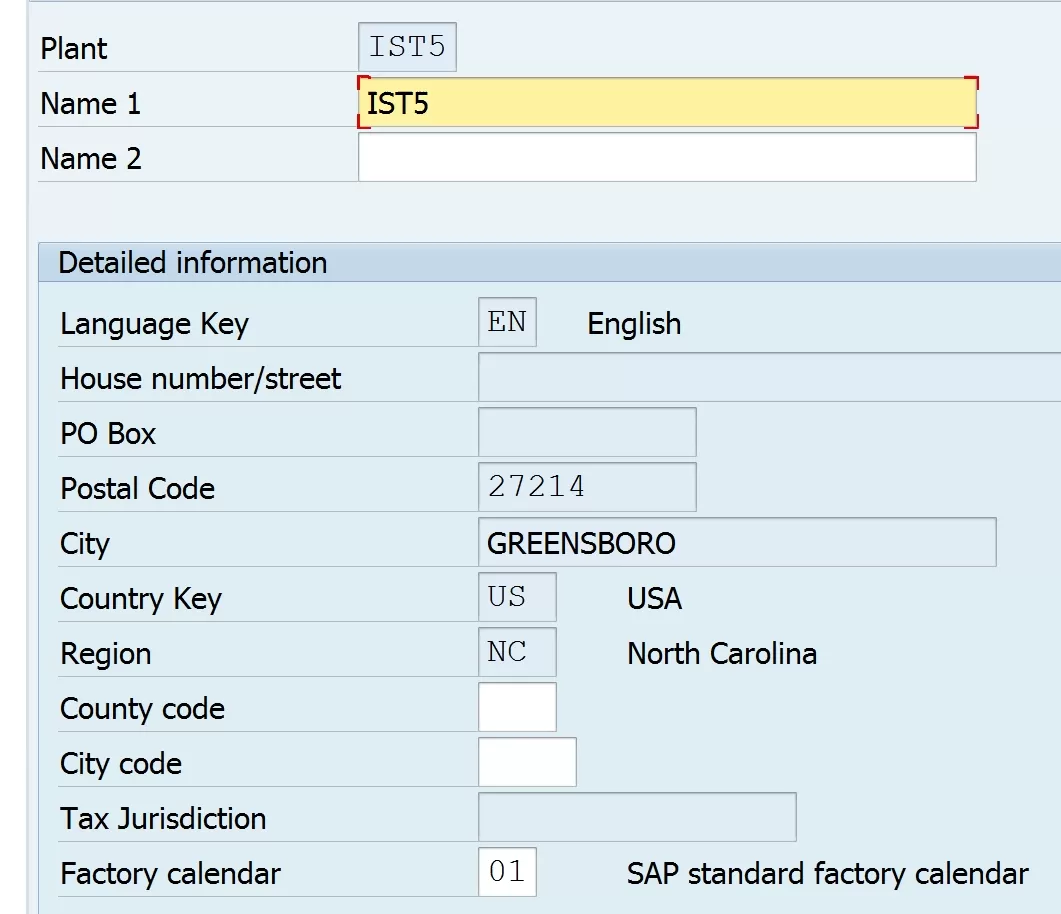This screenshot has height=914, width=1061.
Task: Click the Name 2 label
Action: tap(91, 158)
